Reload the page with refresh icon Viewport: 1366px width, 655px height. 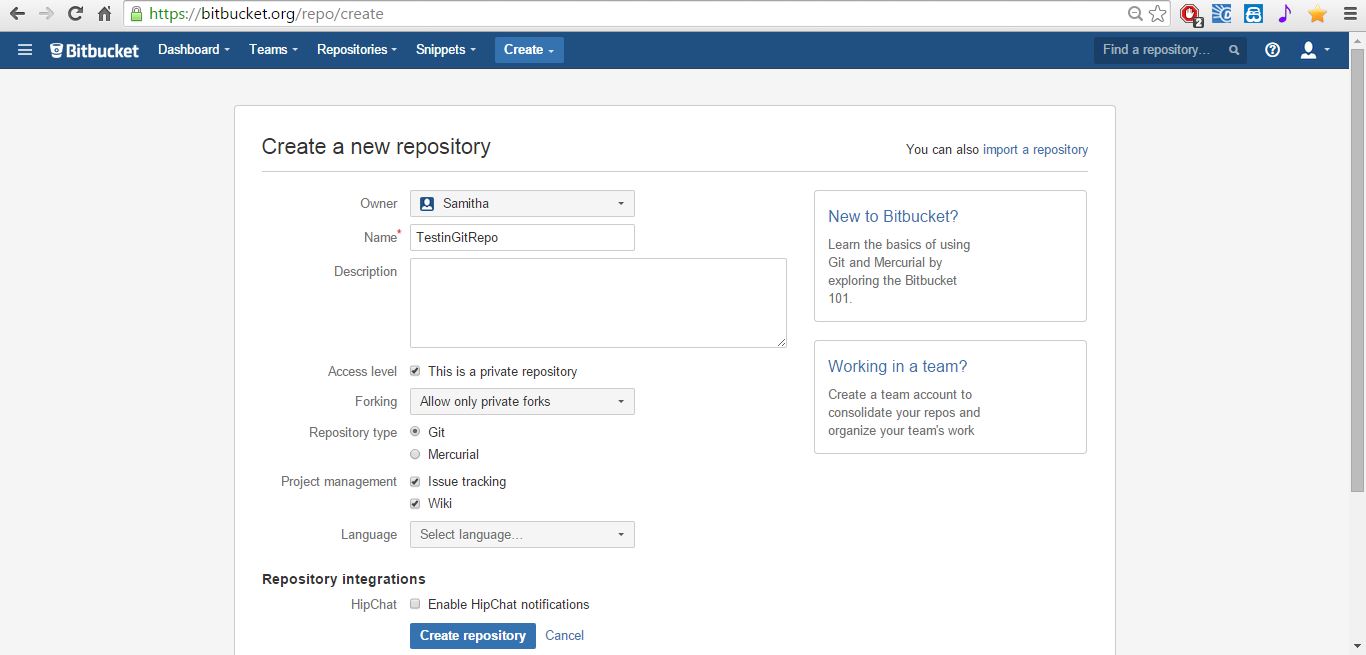[x=75, y=14]
